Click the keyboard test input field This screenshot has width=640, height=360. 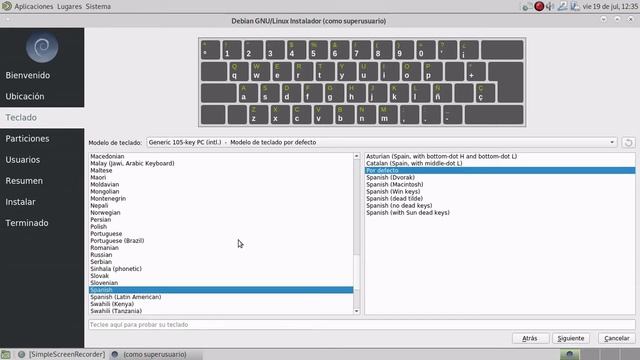pos(362,324)
